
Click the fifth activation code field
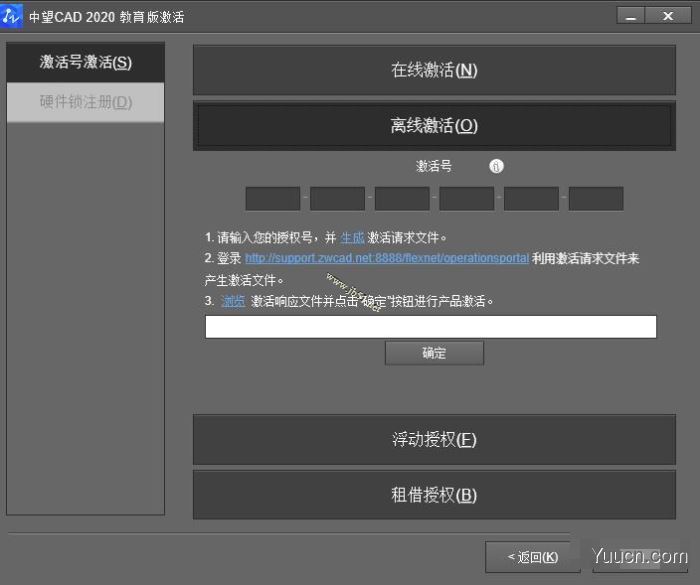pyautogui.click(x=531, y=198)
